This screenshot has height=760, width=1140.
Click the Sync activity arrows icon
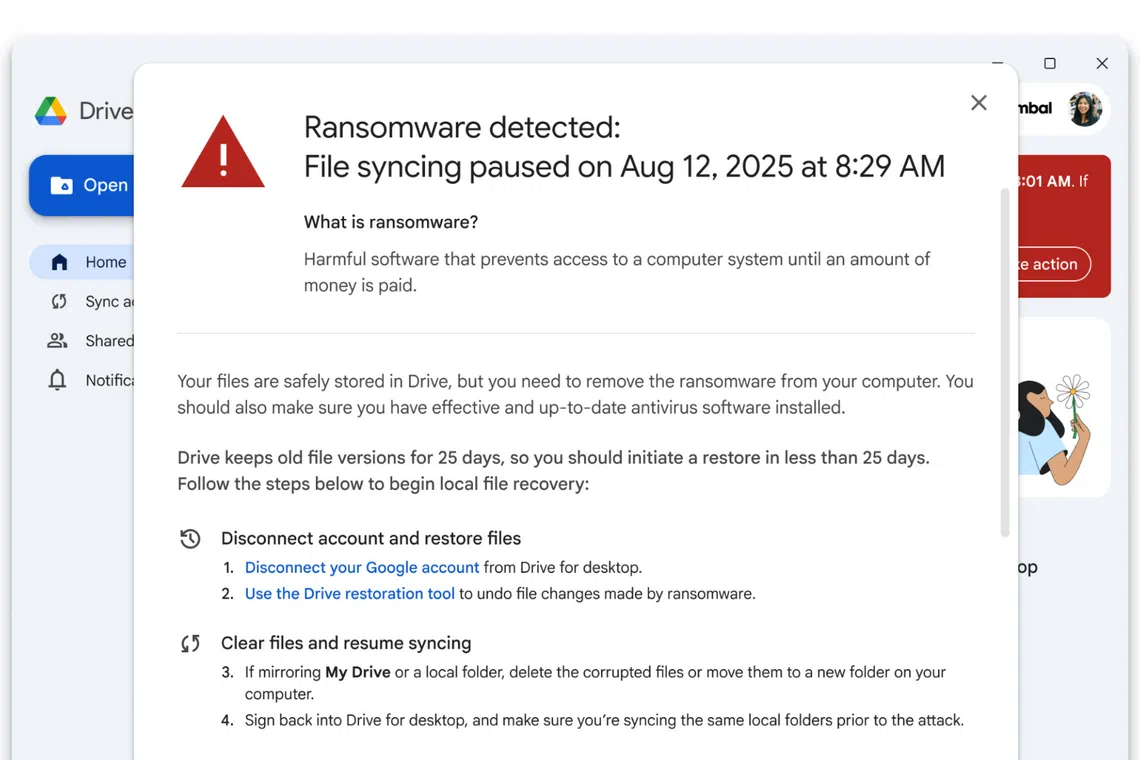tap(57, 301)
